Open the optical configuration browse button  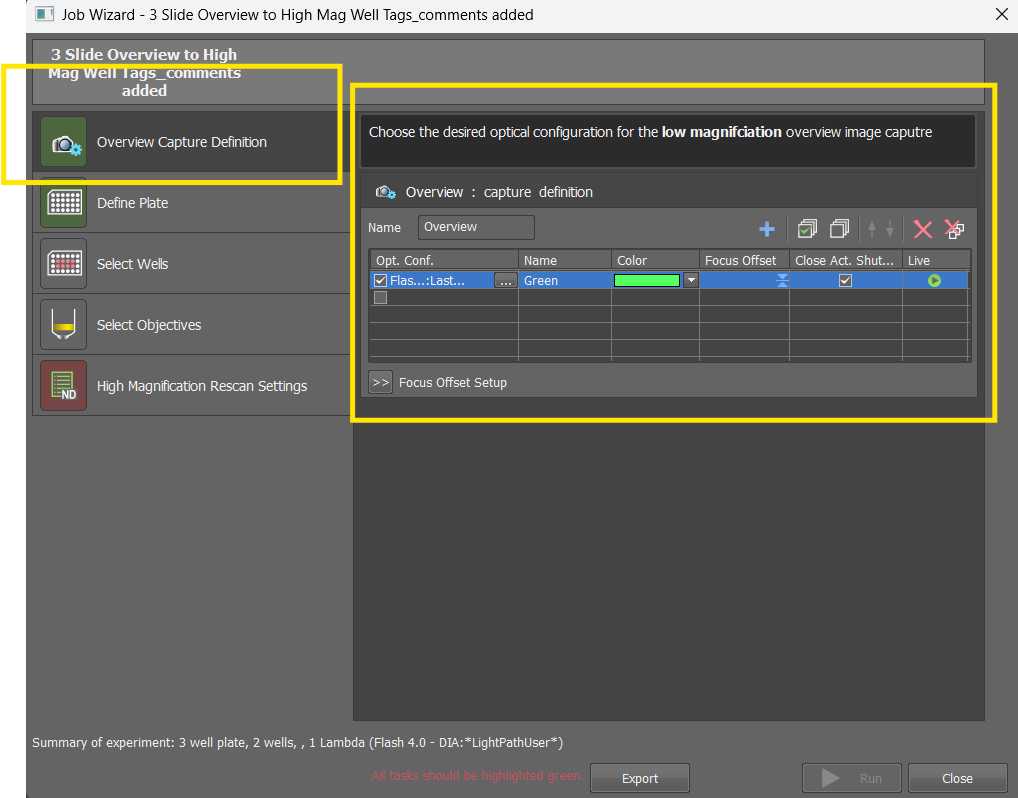(x=505, y=281)
